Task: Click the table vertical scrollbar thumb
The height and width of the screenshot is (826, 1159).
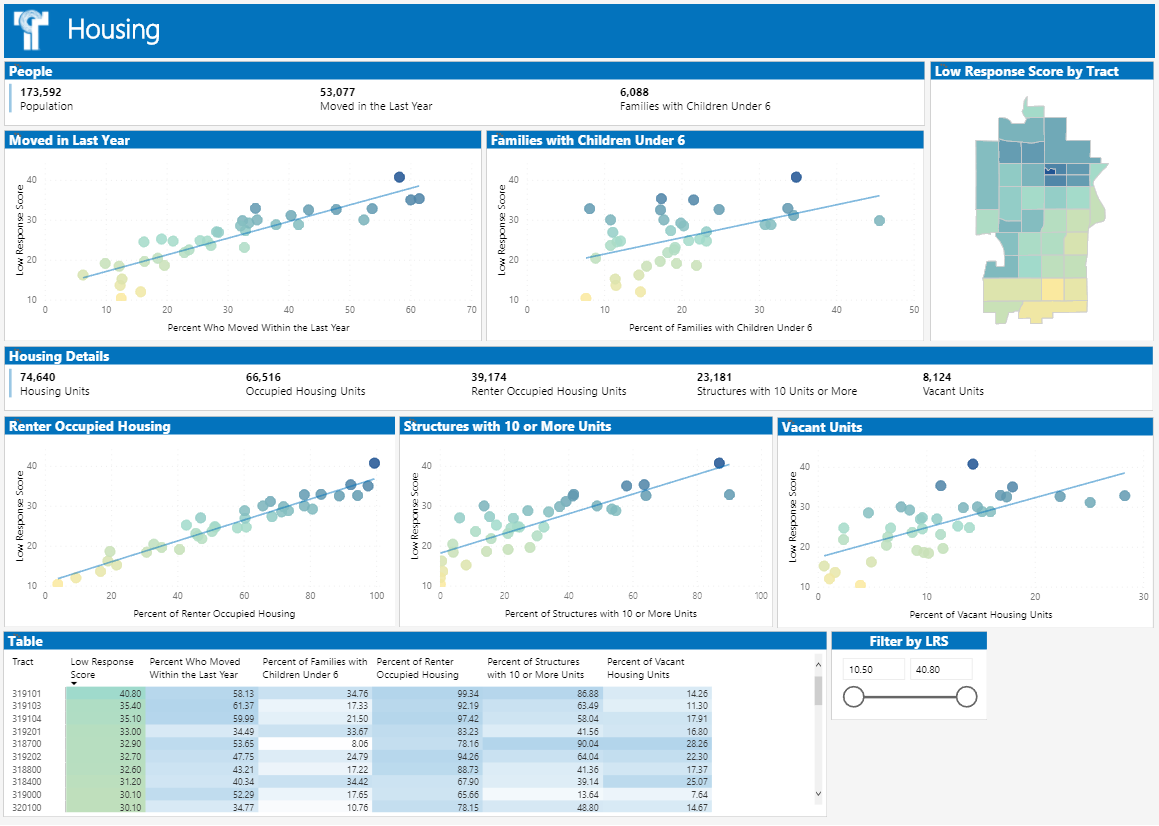Action: pyautogui.click(x=819, y=690)
